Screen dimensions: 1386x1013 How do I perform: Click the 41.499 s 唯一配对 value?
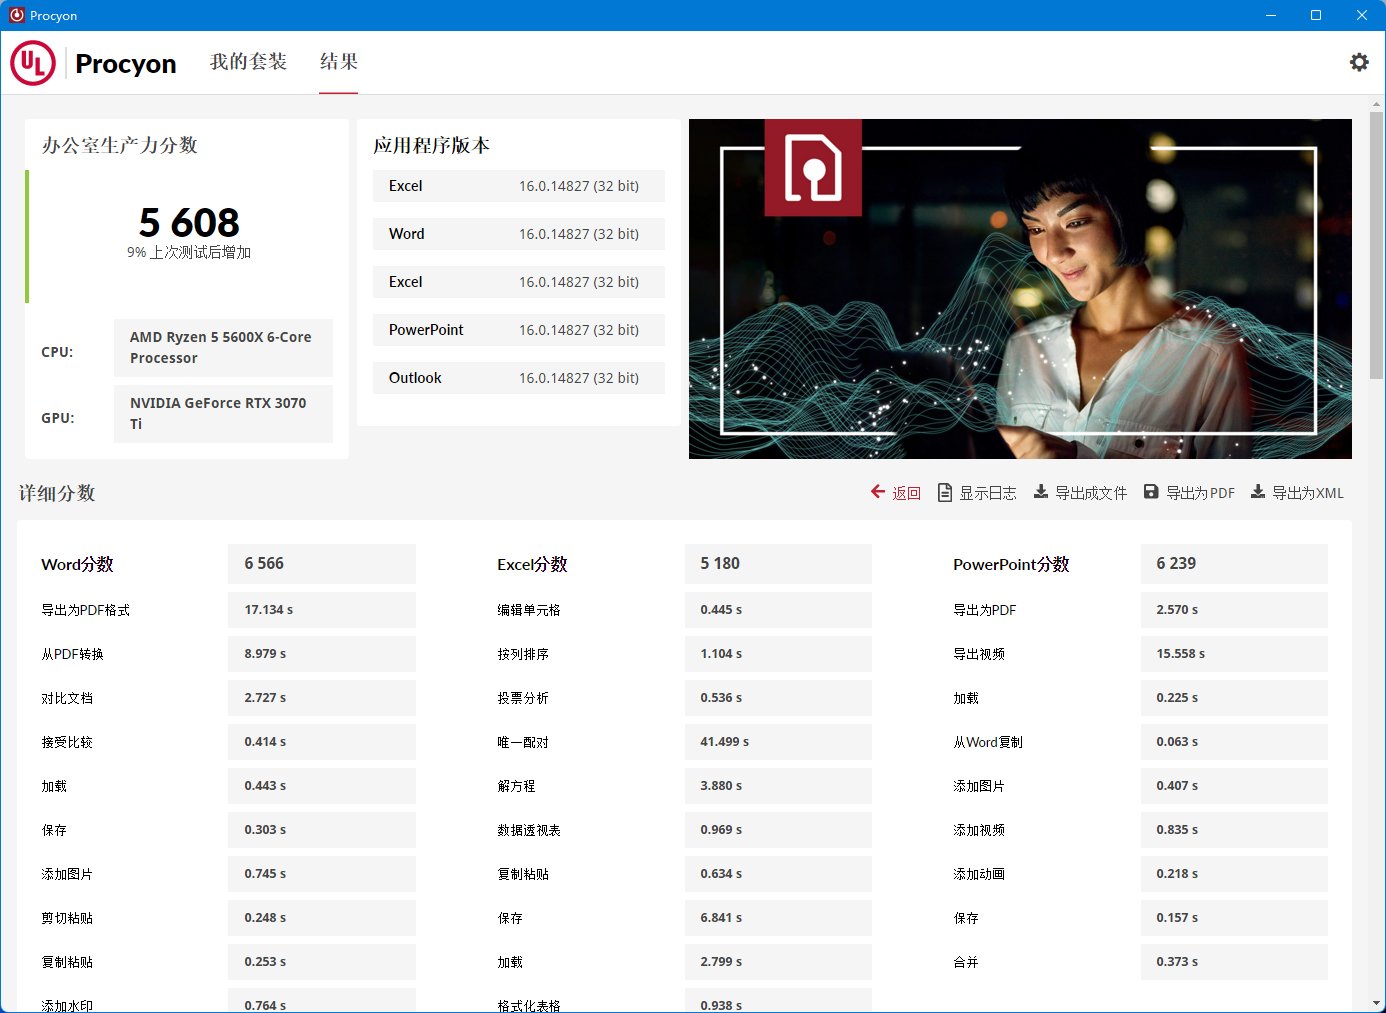[x=778, y=742]
